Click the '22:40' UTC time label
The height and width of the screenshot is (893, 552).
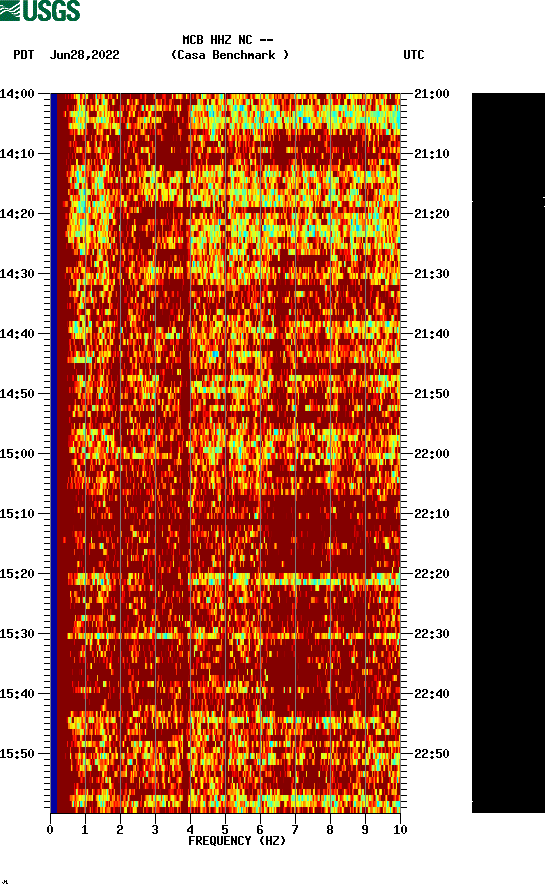click(432, 694)
